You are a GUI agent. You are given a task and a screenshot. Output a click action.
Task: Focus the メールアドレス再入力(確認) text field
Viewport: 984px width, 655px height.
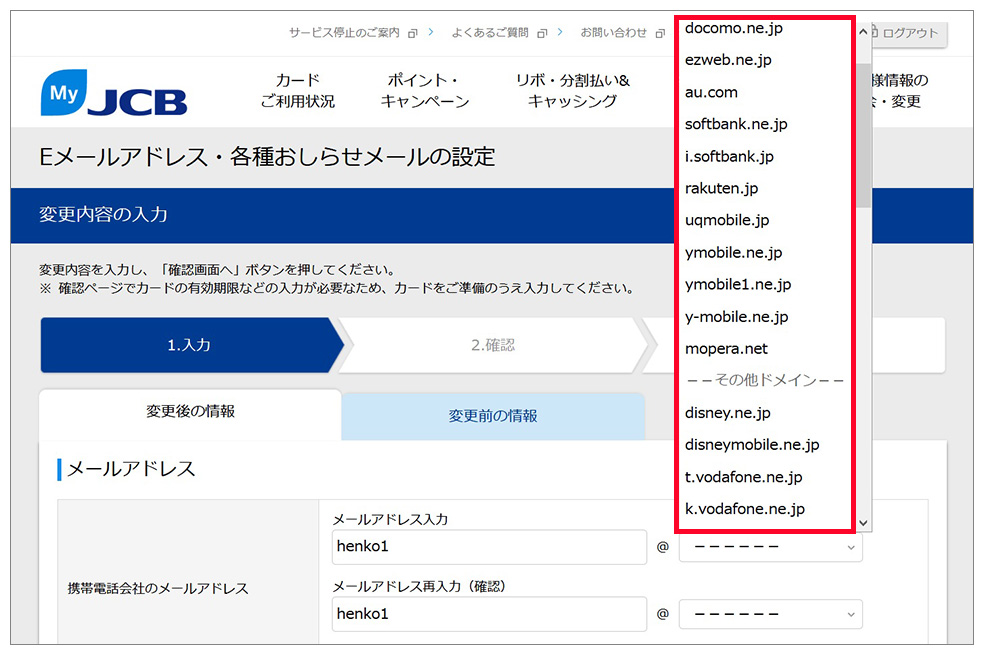(x=489, y=614)
